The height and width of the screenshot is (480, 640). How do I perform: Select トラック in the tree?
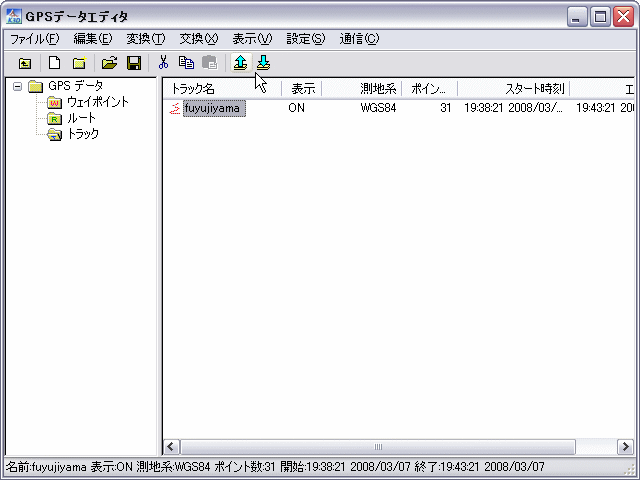(83, 134)
